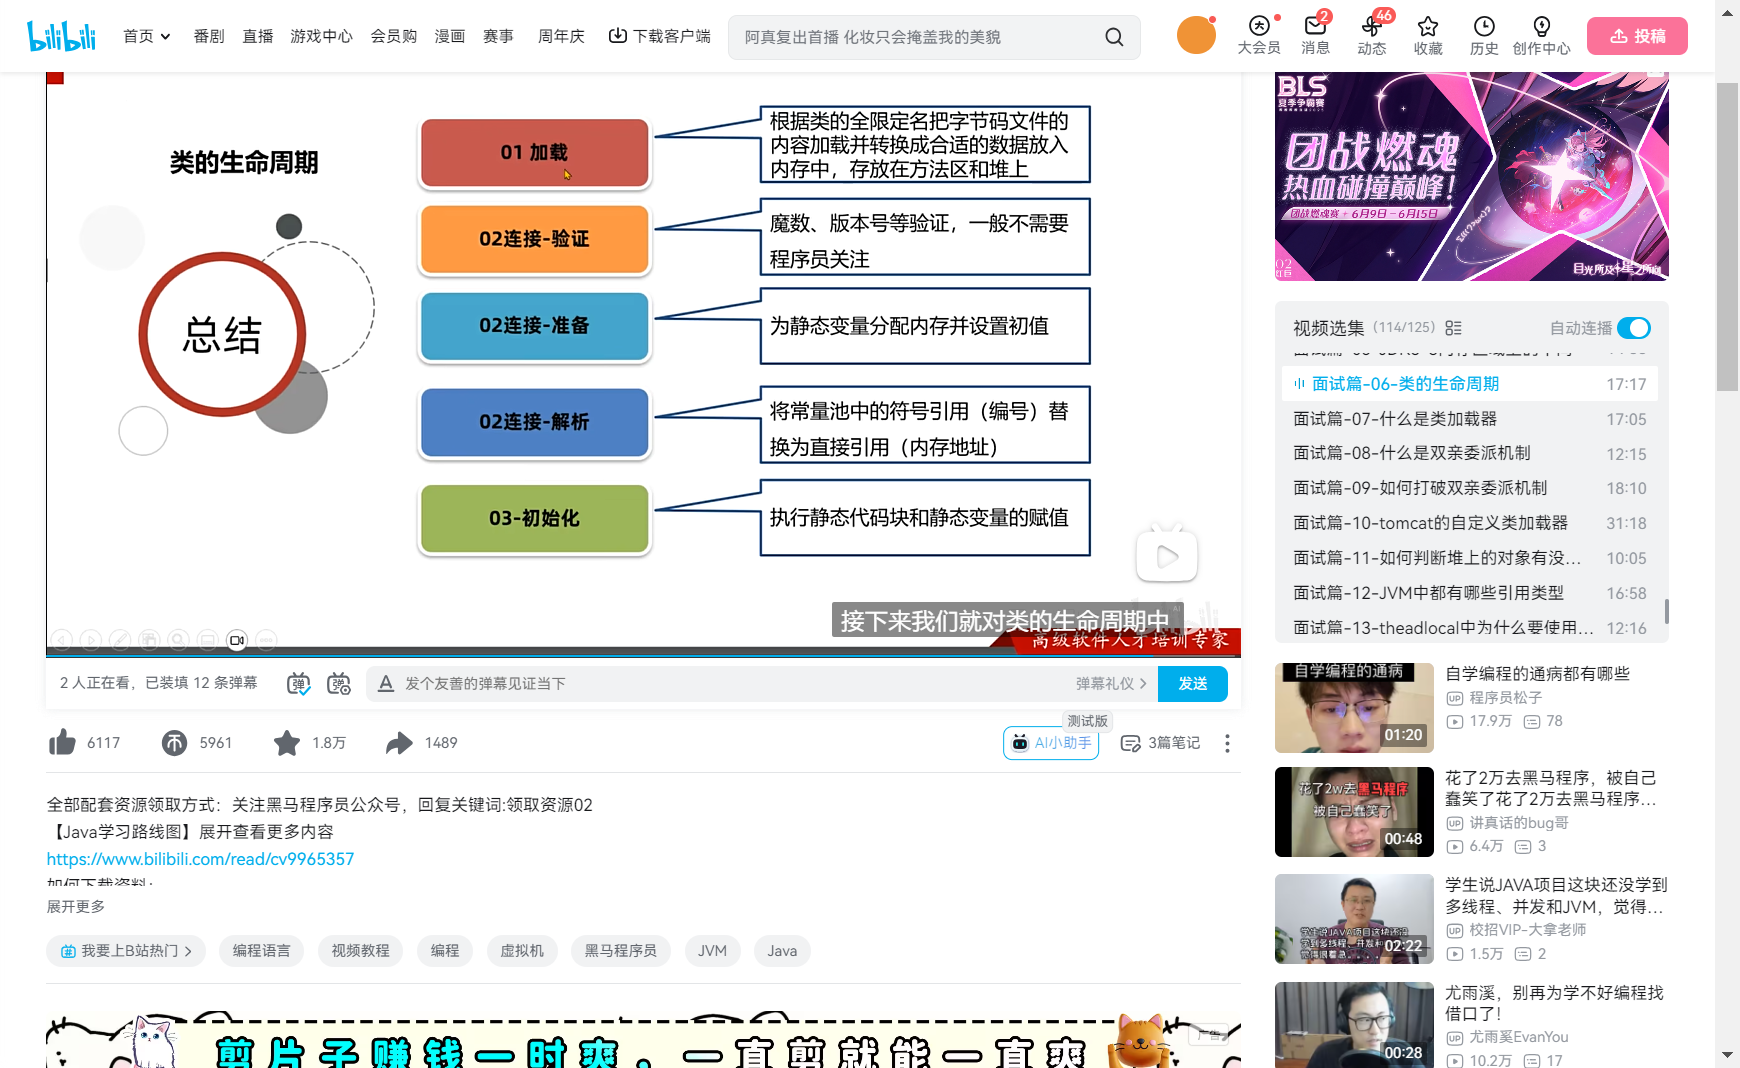Viewport: 1740px width, 1068px height.
Task: Open the 团战燃魂 banner ad
Action: 1472,177
